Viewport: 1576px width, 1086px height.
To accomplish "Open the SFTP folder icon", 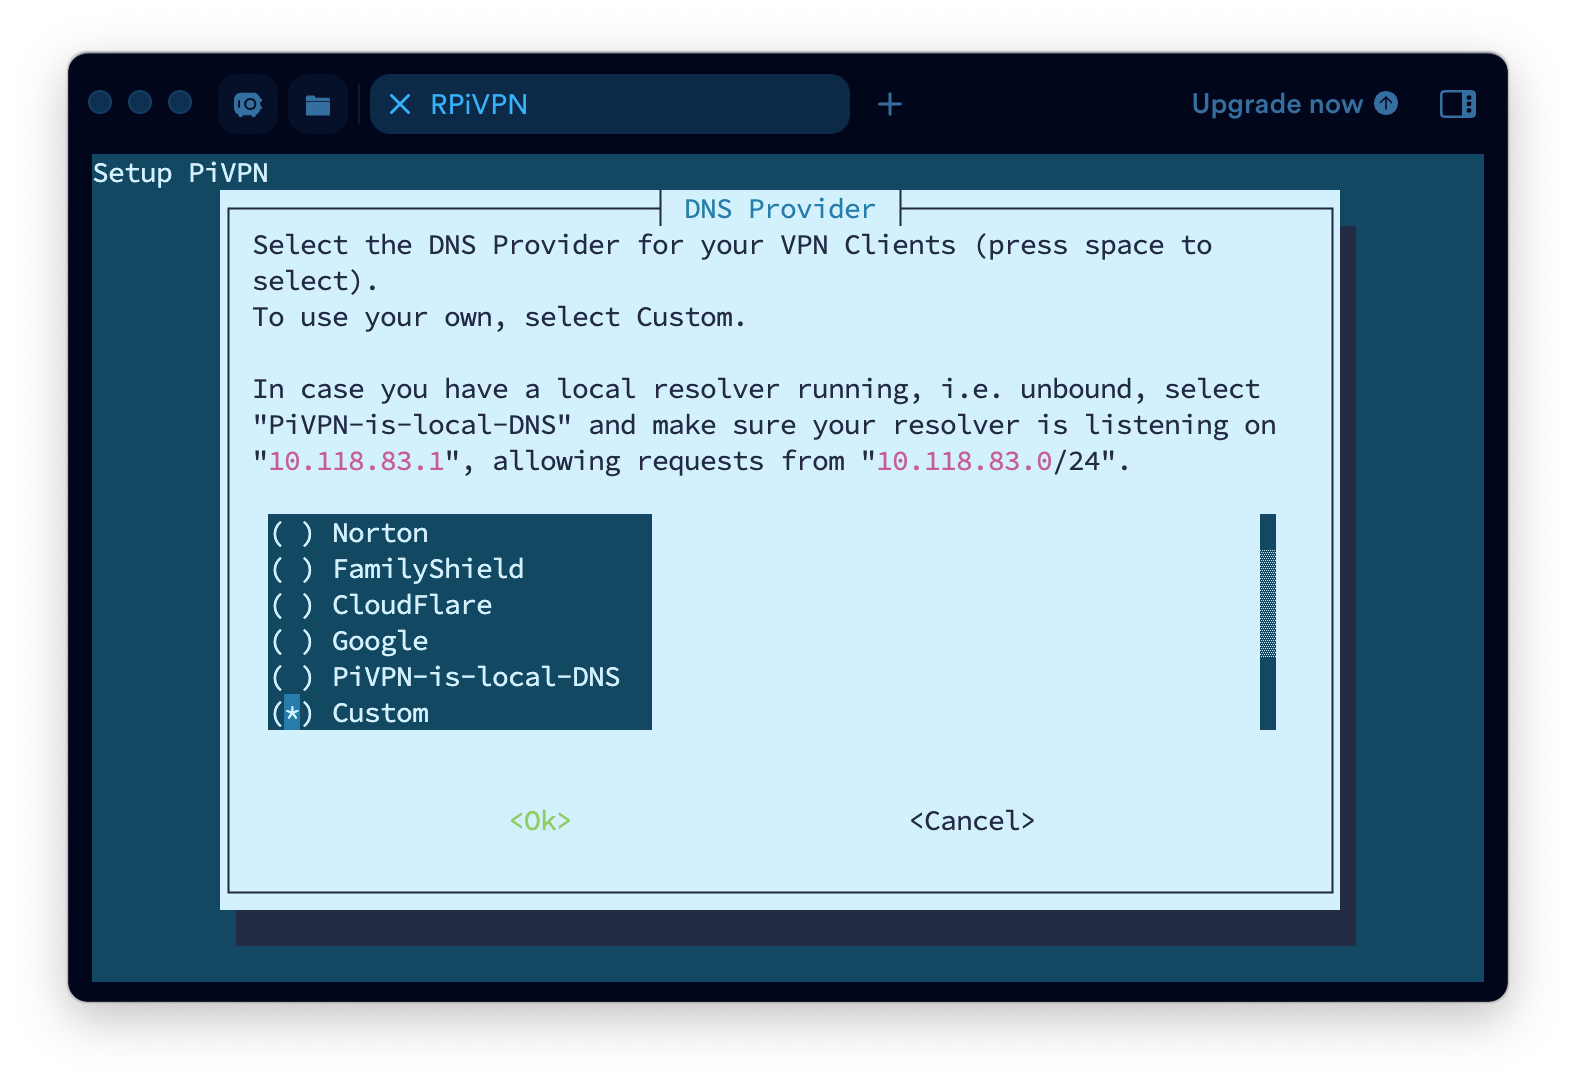I will (x=318, y=104).
